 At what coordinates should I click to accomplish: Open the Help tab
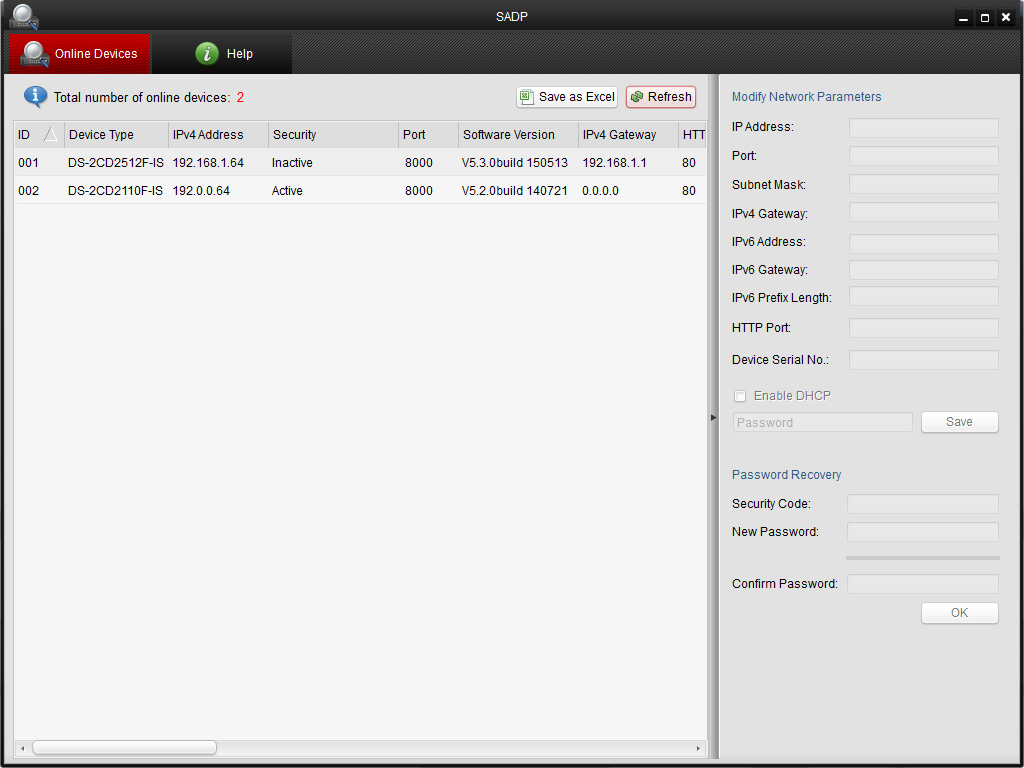tap(224, 54)
